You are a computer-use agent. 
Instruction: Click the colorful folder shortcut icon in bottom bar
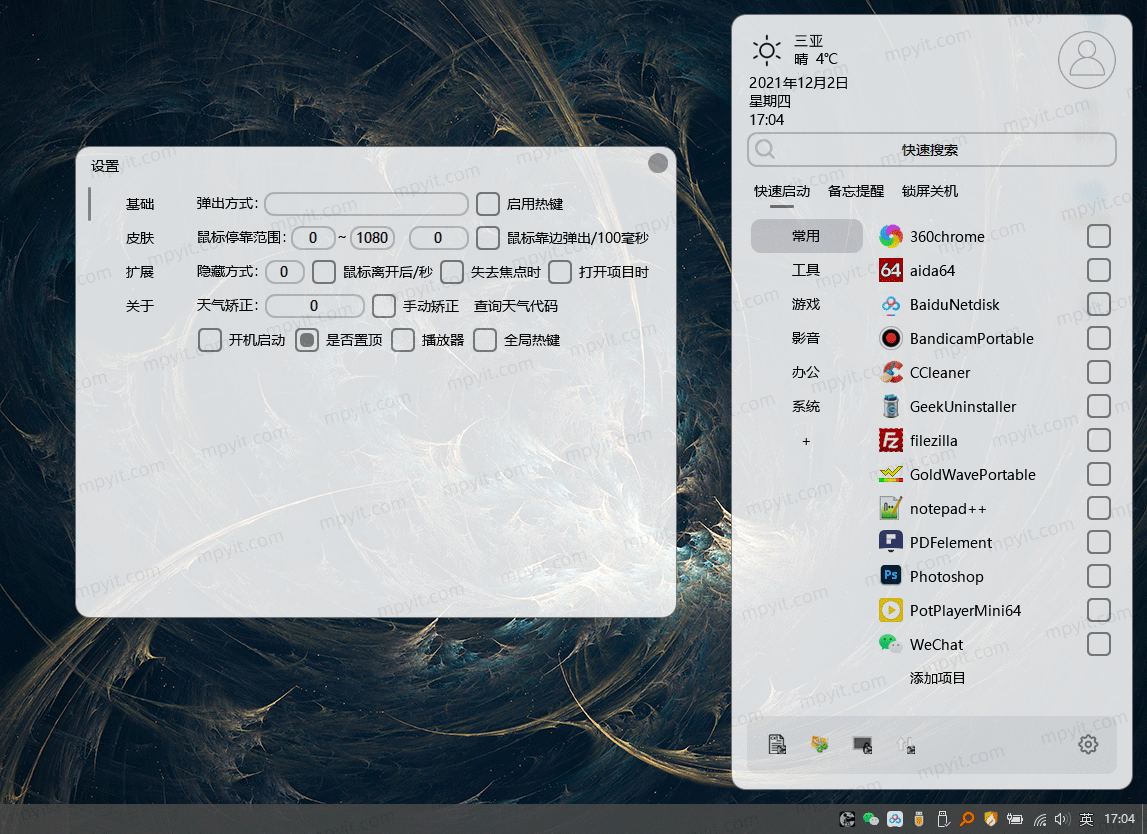tap(820, 745)
